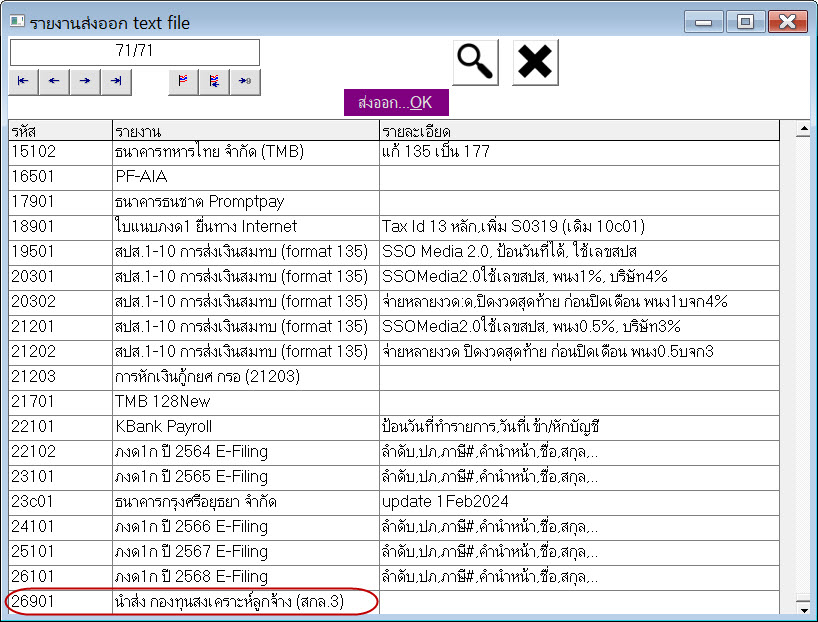Viewport: 818px width, 622px height.
Task: Click the single red flag icon
Action: pos(183,81)
